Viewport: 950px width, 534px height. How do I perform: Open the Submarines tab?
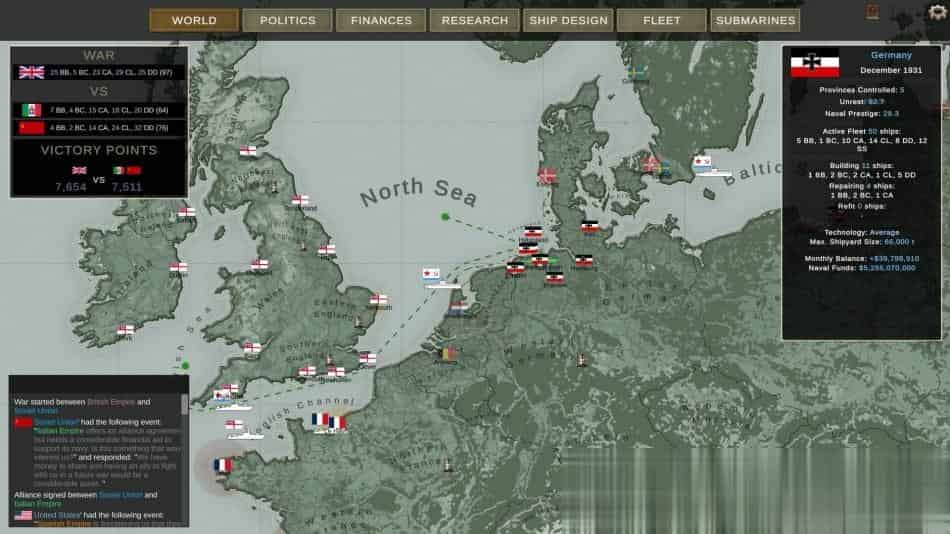756,21
